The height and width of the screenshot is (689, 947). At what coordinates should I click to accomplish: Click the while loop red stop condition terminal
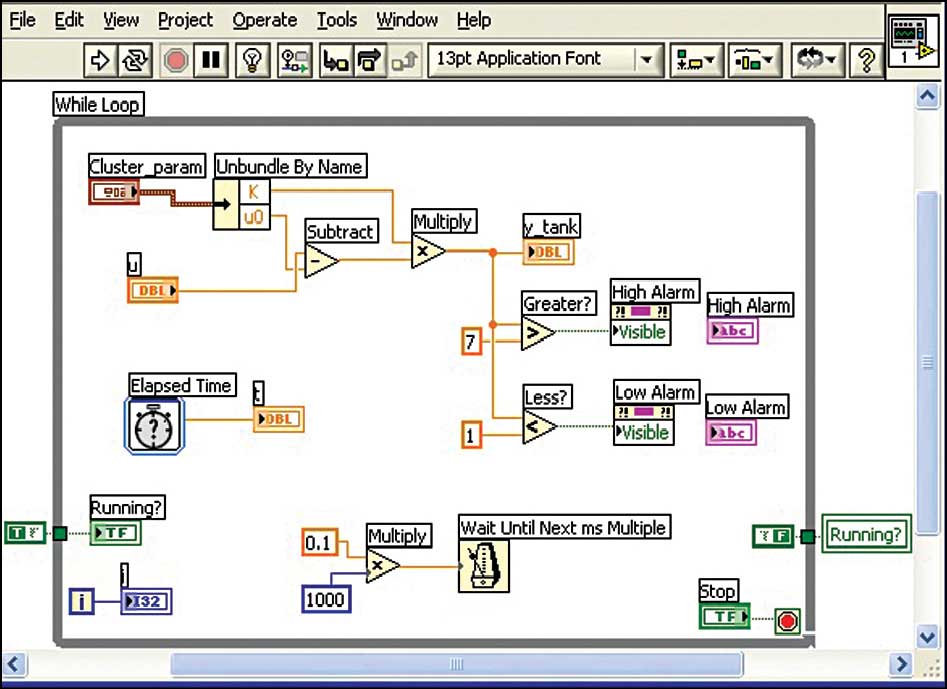click(x=787, y=622)
